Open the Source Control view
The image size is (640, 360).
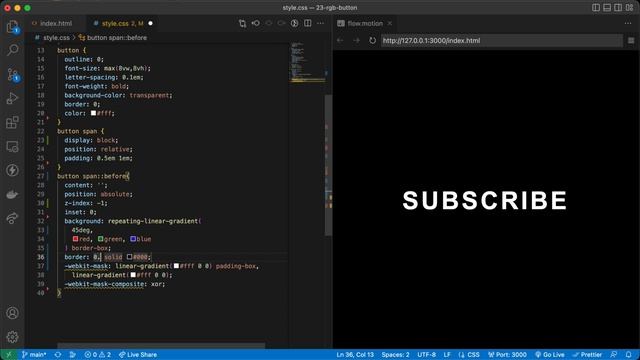(x=12, y=75)
